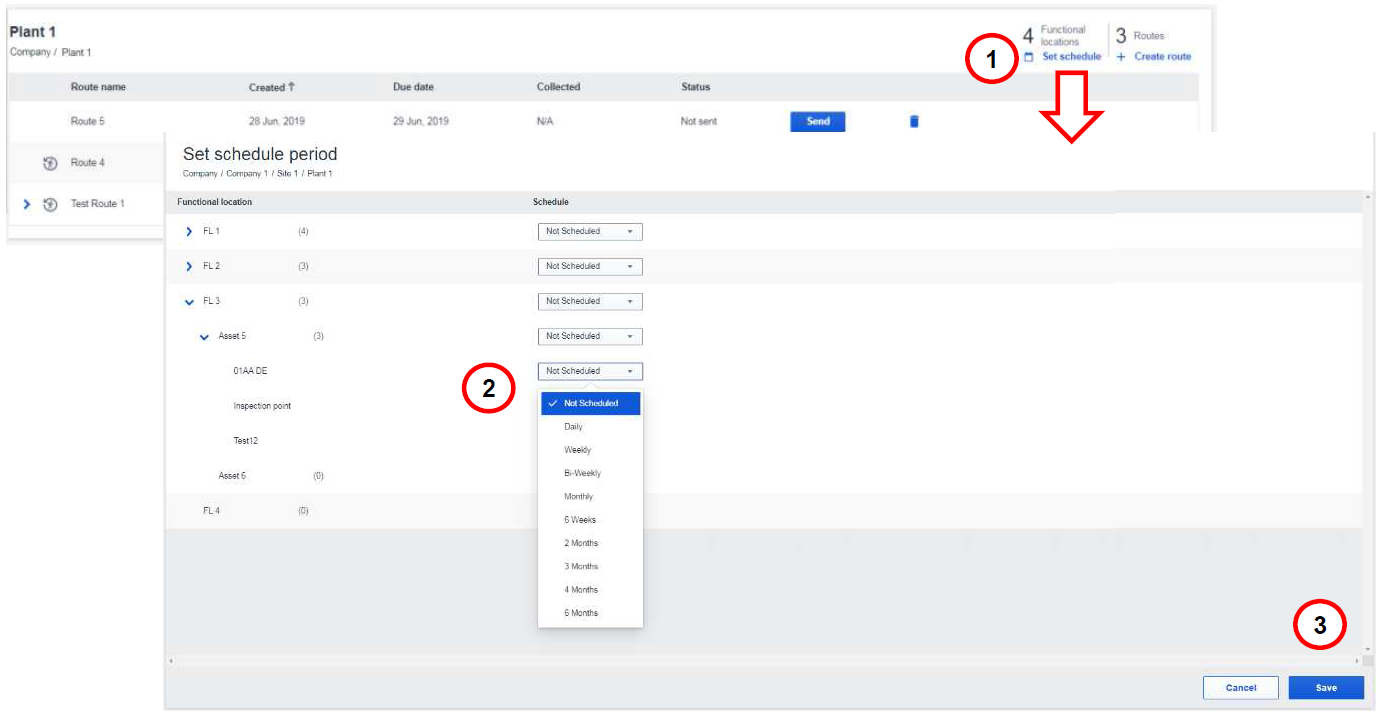The width and height of the screenshot is (1384, 718).
Task: Select the Test12 row
Action: coord(246,441)
